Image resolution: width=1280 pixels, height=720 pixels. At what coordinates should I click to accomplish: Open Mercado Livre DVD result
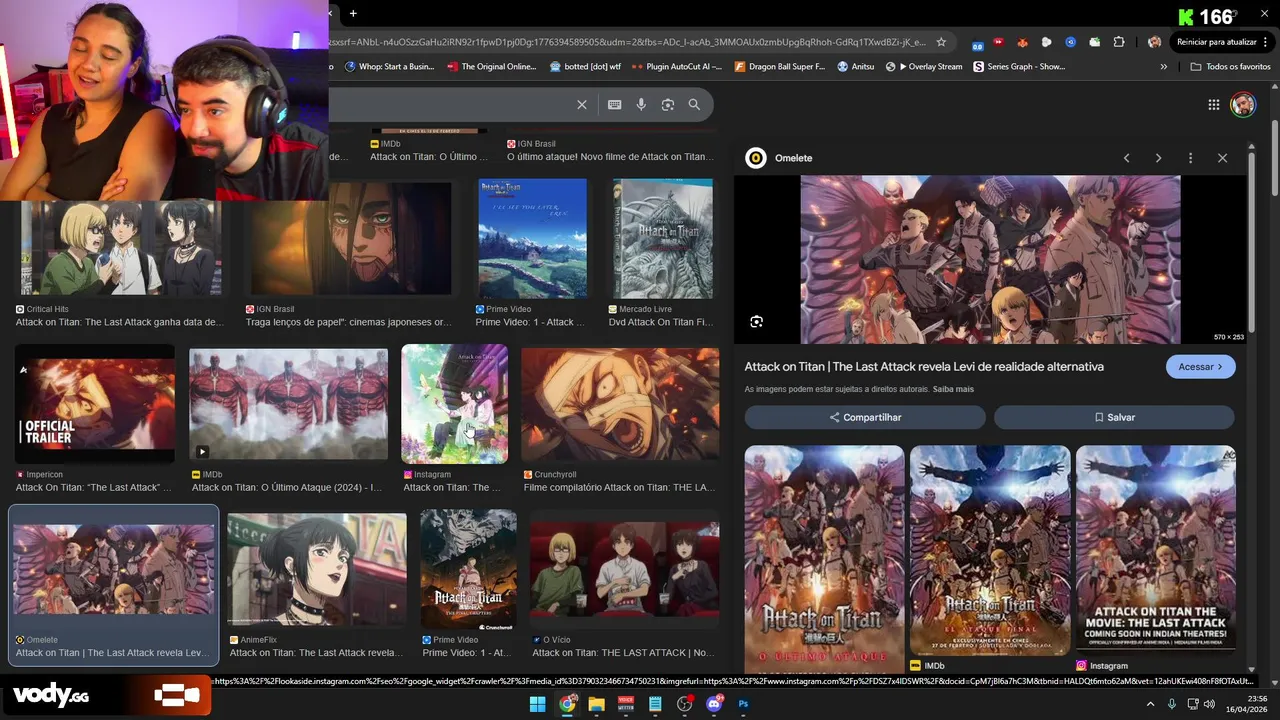coord(663,239)
